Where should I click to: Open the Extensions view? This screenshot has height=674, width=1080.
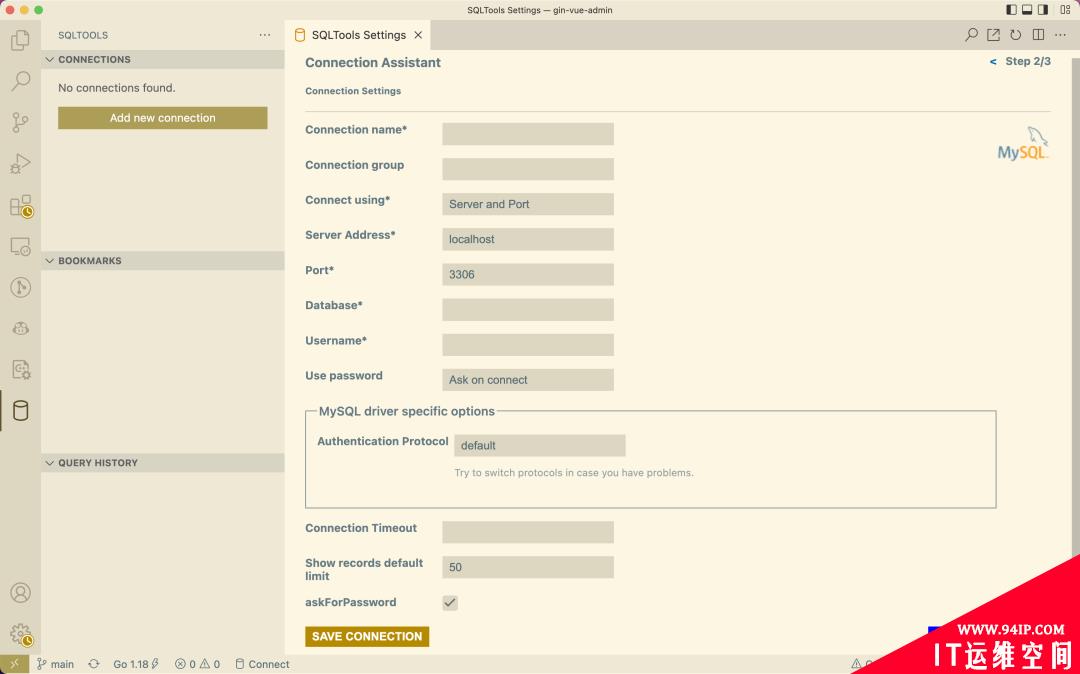pos(21,205)
